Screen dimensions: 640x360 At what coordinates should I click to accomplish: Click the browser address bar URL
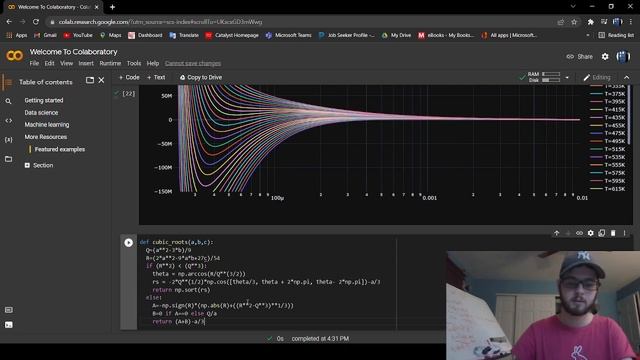pos(160,22)
